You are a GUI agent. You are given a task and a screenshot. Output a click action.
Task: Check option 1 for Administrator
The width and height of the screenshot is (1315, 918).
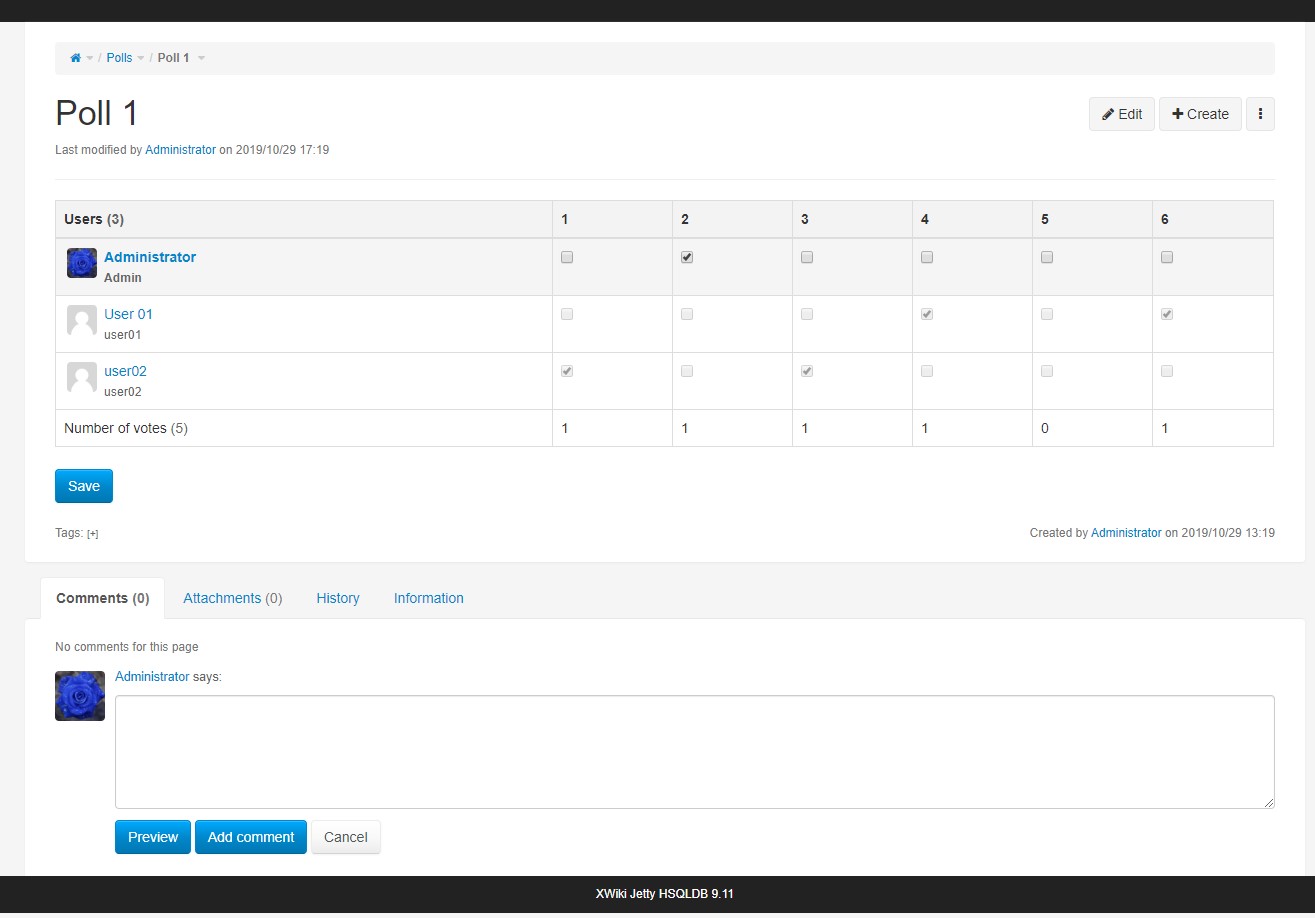567,257
